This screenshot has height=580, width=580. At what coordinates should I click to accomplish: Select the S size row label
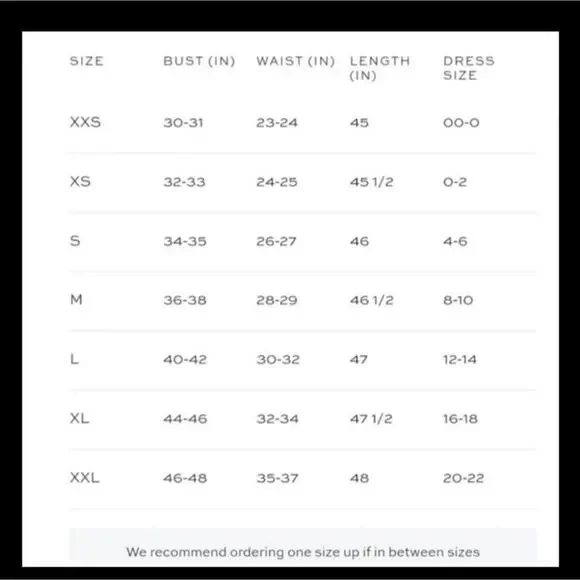[x=75, y=241]
